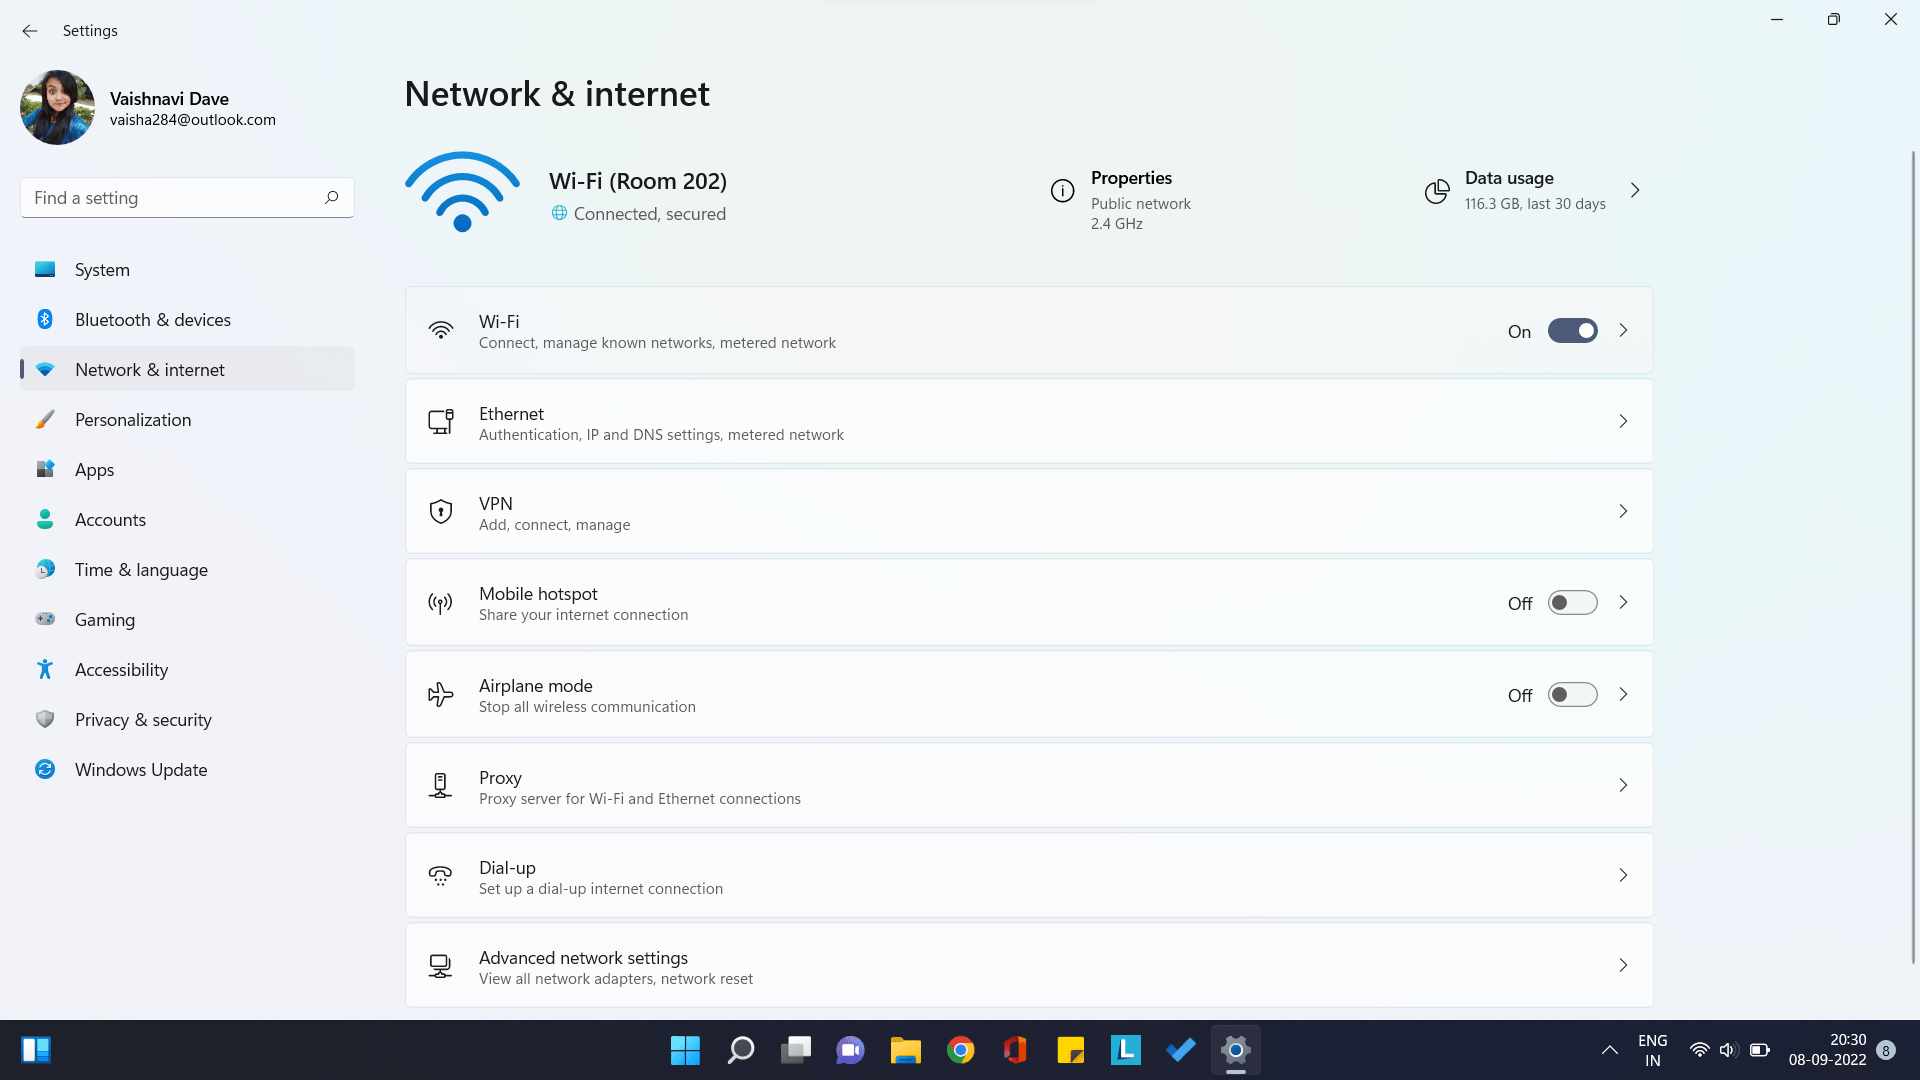The width and height of the screenshot is (1920, 1080).
Task: Expand the Proxy row chevron
Action: click(x=1623, y=786)
